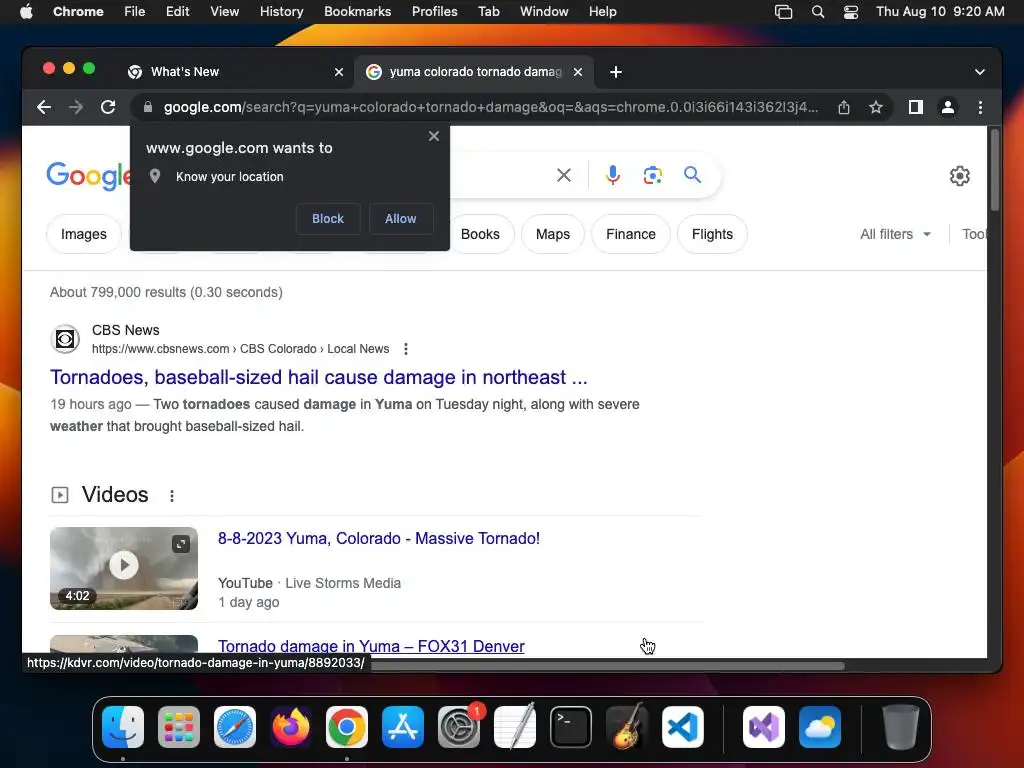
Task: Open TextEdit from the Dock
Action: 515,726
